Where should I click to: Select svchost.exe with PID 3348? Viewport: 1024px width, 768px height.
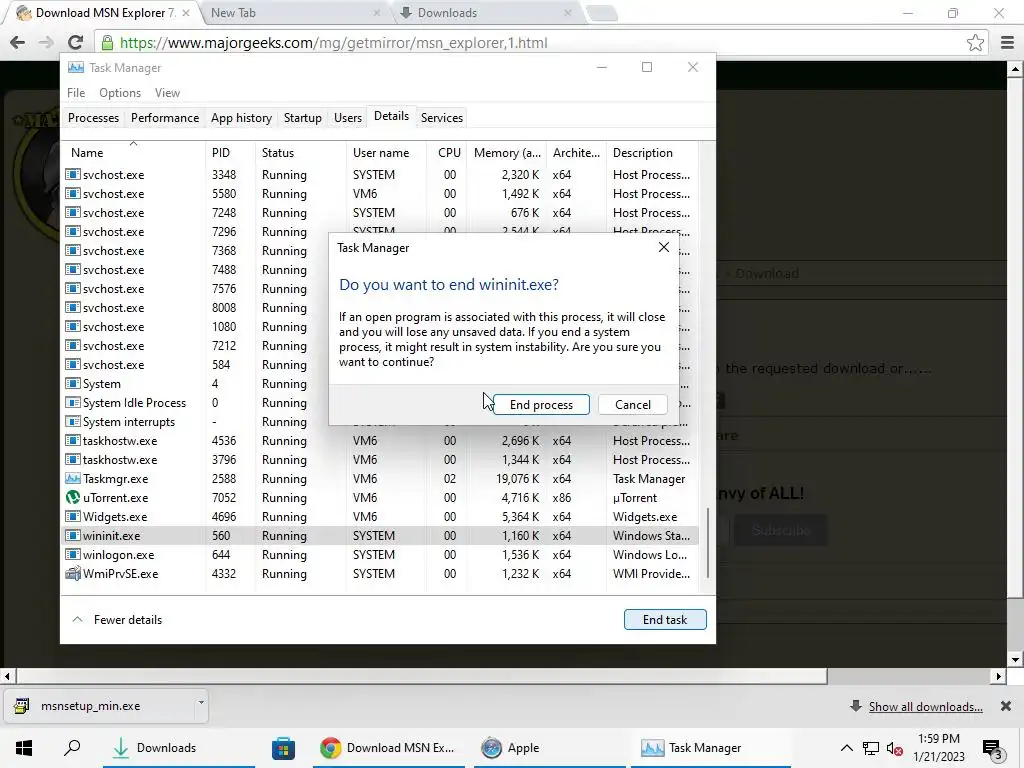380,175
